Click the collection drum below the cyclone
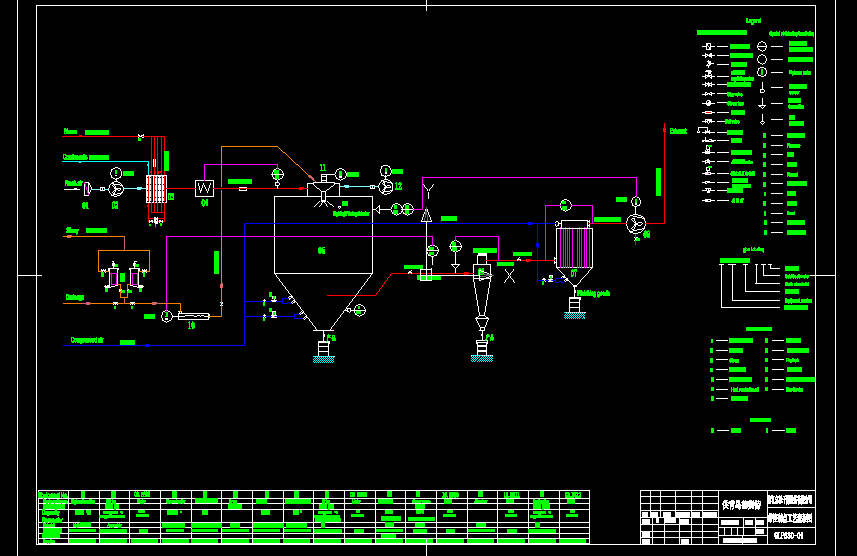The image size is (857, 556). [483, 349]
